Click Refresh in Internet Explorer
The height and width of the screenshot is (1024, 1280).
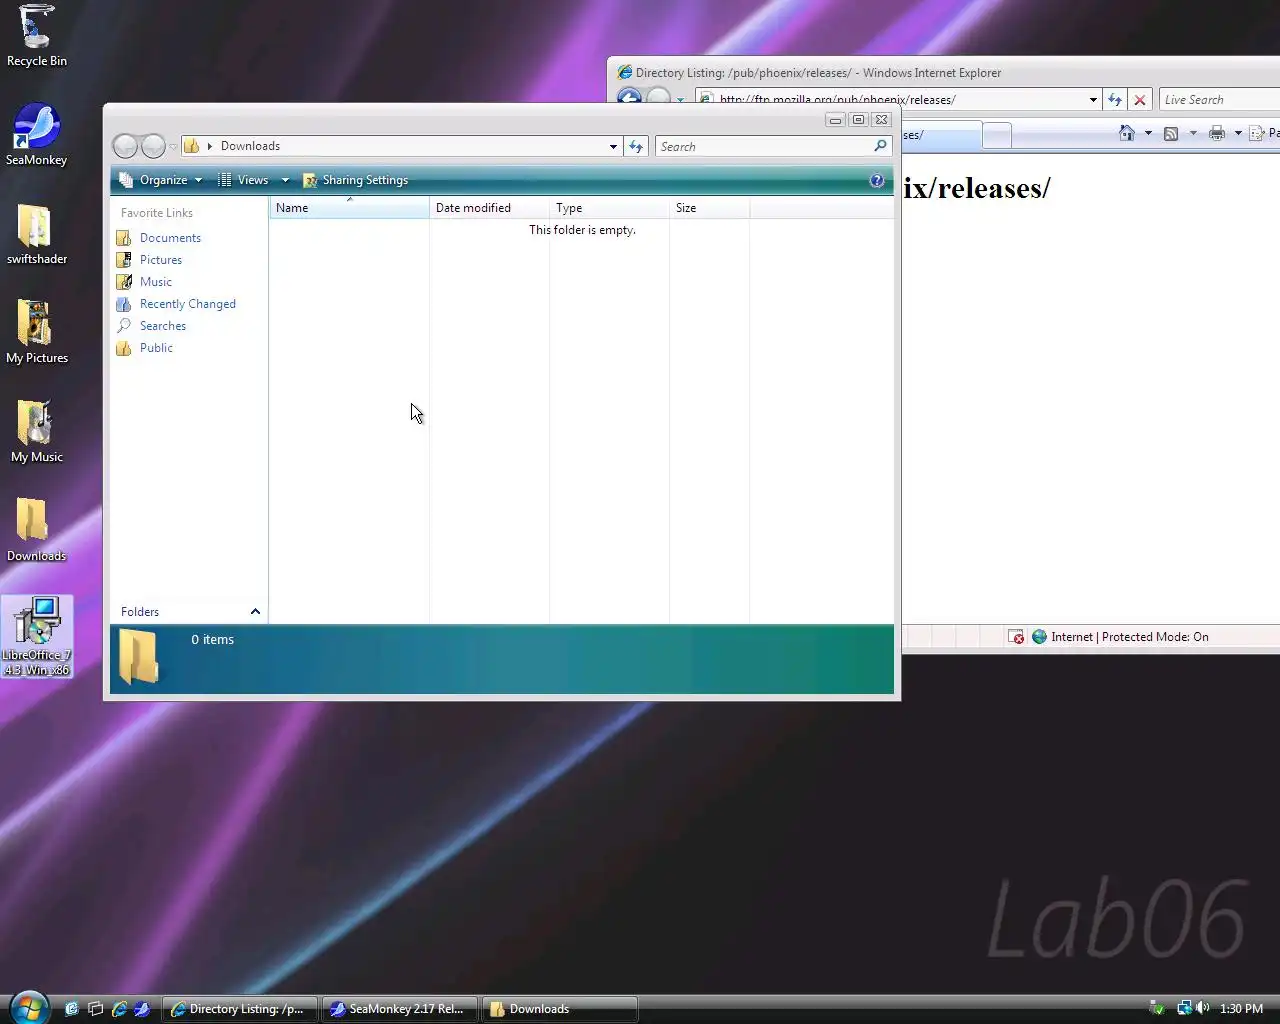pyautogui.click(x=1115, y=100)
